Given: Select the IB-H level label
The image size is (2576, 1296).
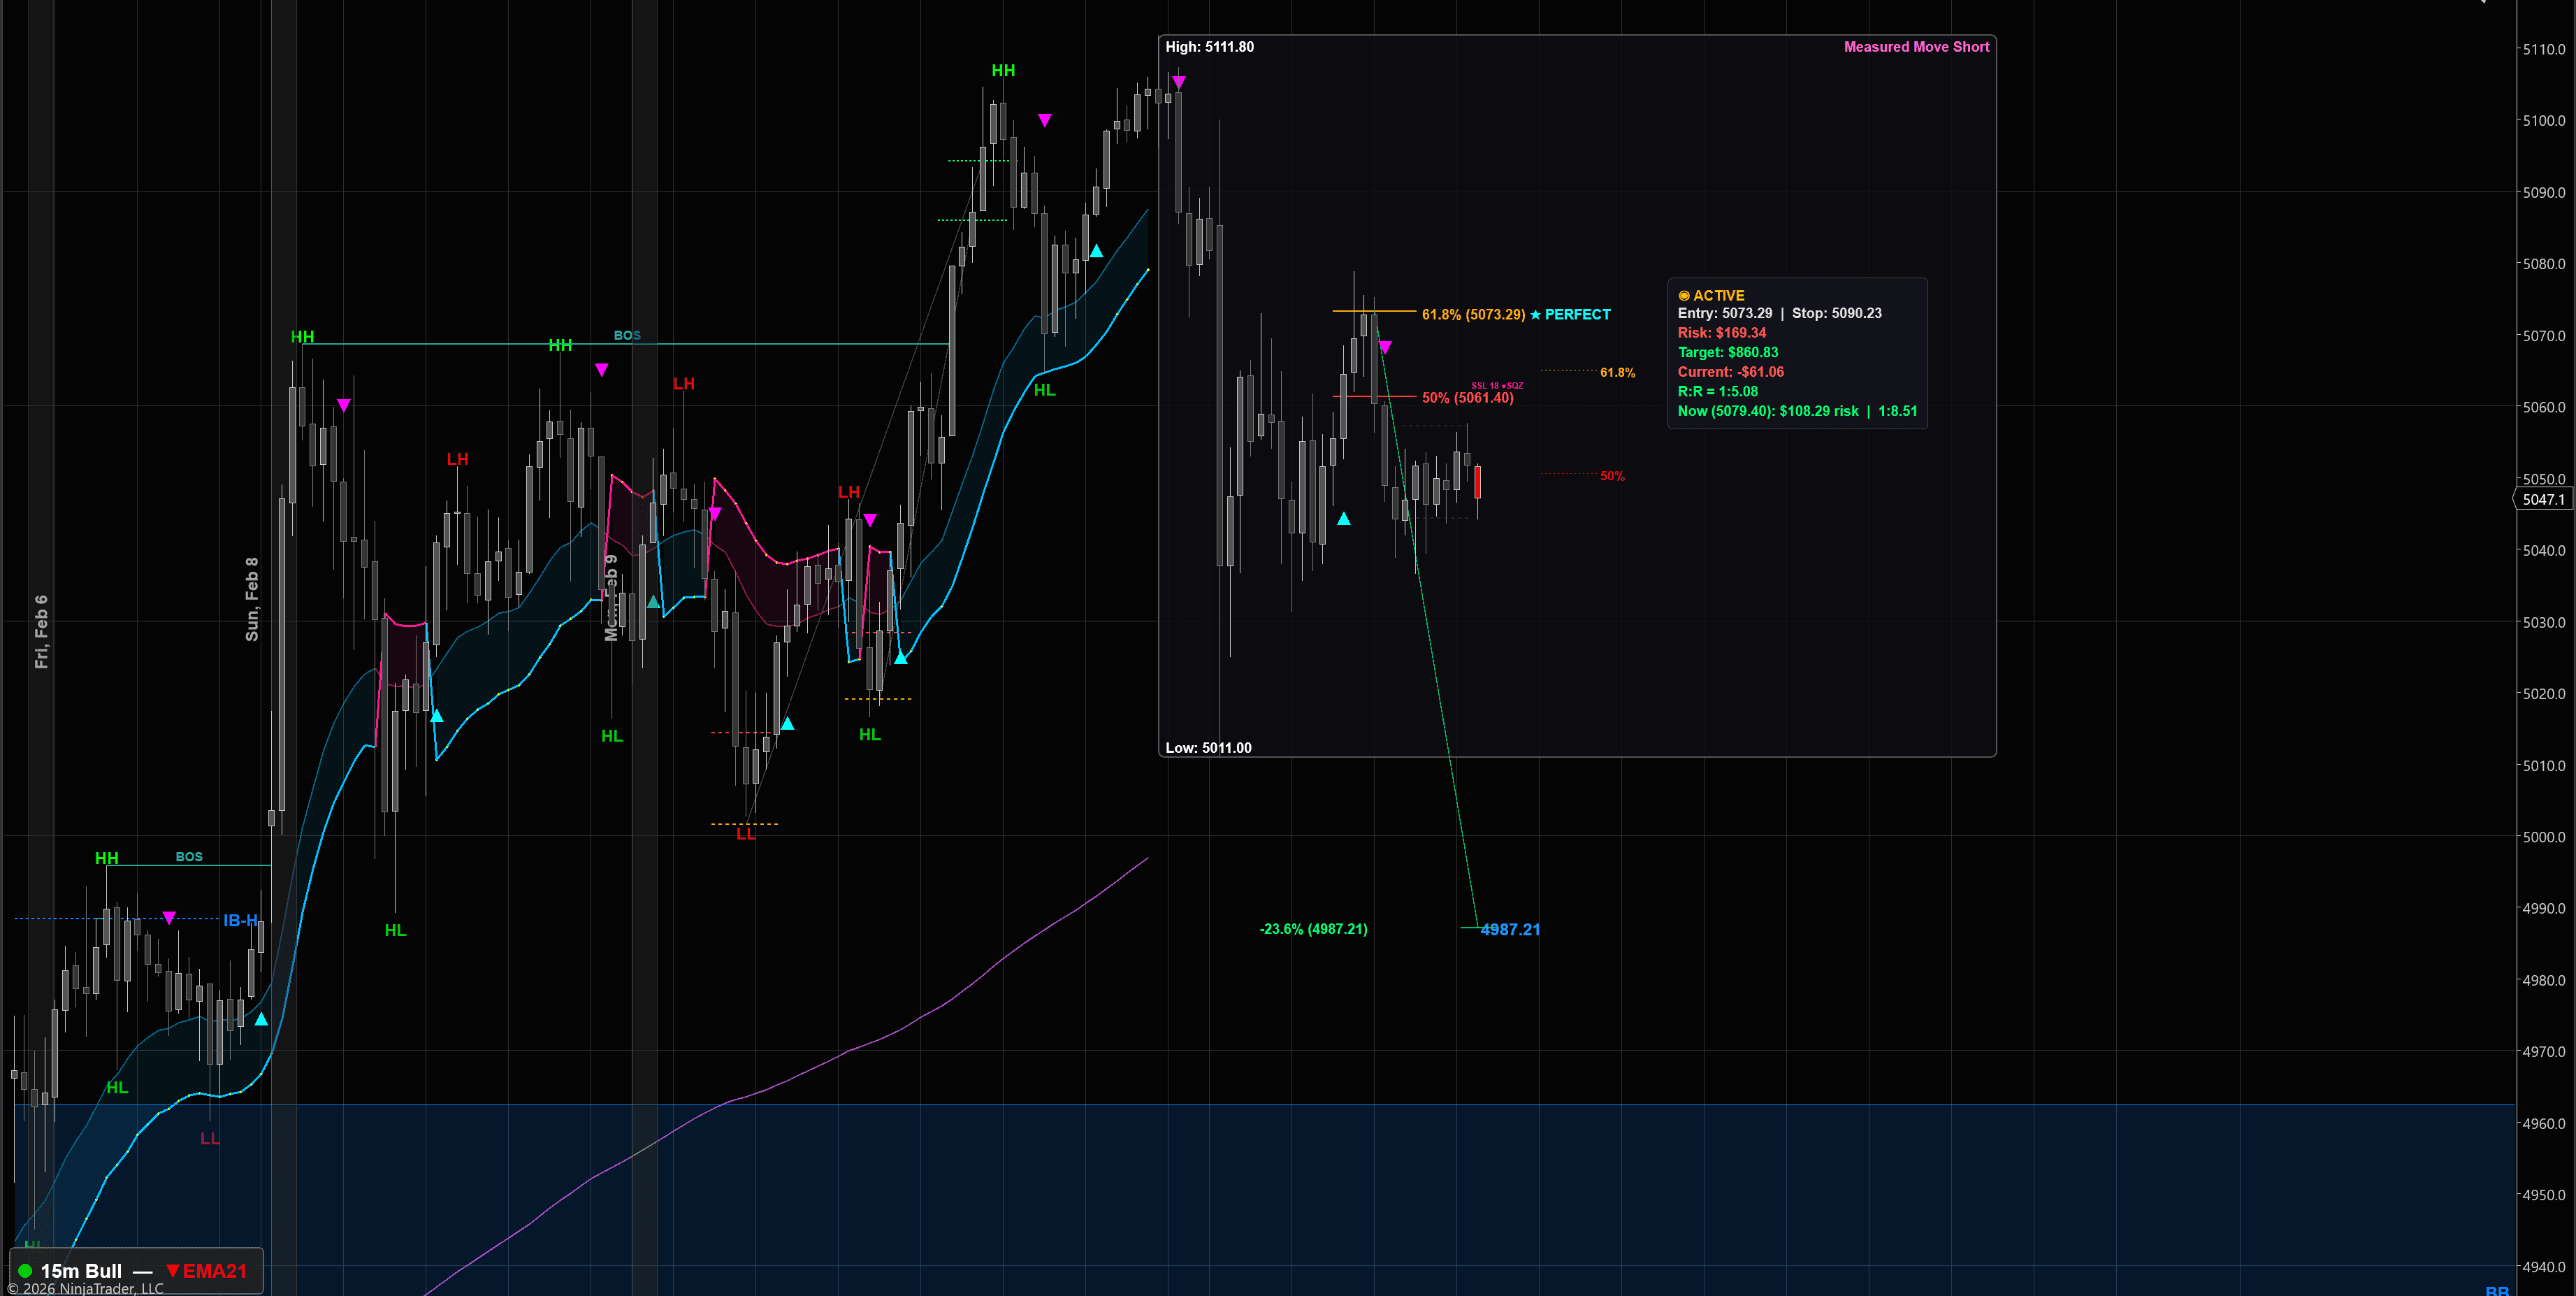Looking at the screenshot, I should click(240, 920).
